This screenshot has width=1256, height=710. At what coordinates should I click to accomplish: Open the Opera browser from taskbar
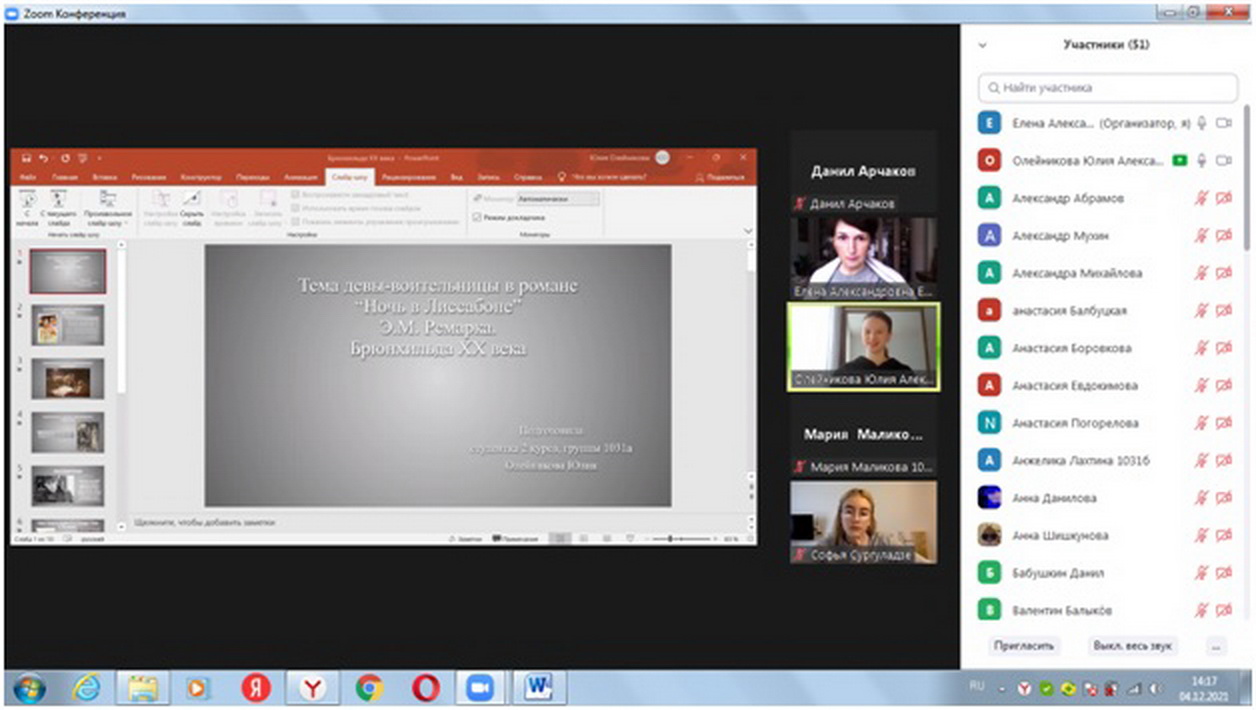point(425,688)
